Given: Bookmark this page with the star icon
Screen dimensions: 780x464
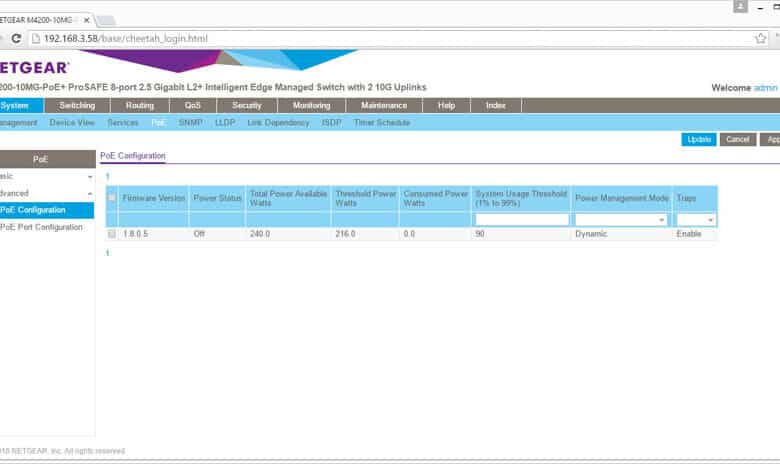Looking at the screenshot, I should pyautogui.click(x=760, y=38).
